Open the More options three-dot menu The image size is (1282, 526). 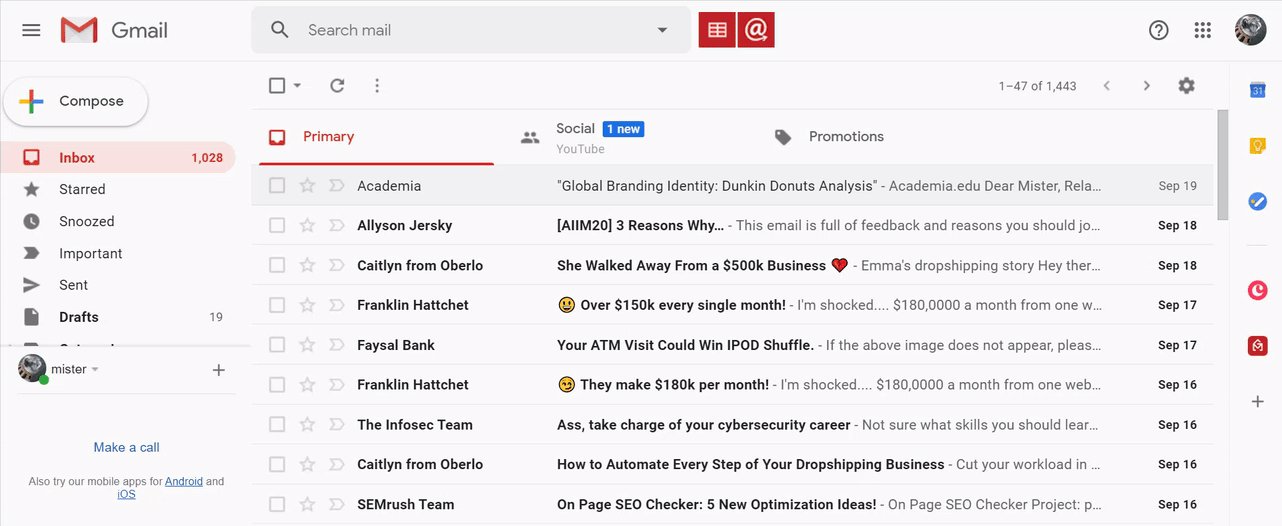tap(377, 86)
